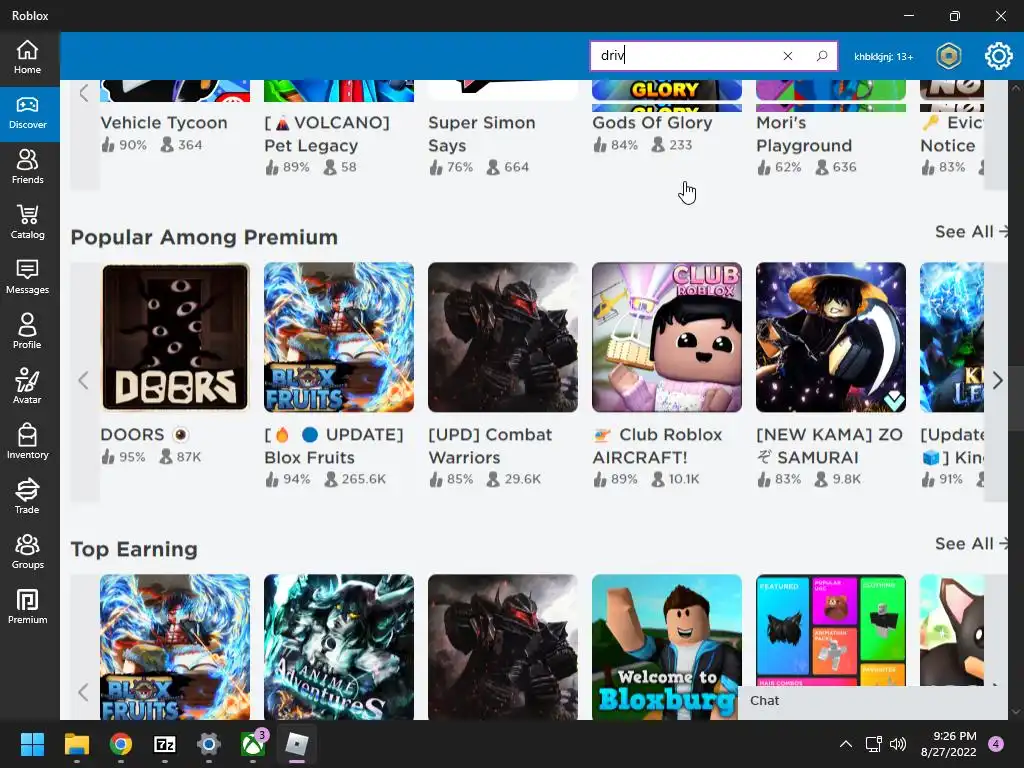Viewport: 1024px width, 768px height.
Task: Open Blox Fruits in Popular Among Premium
Action: [x=339, y=337]
